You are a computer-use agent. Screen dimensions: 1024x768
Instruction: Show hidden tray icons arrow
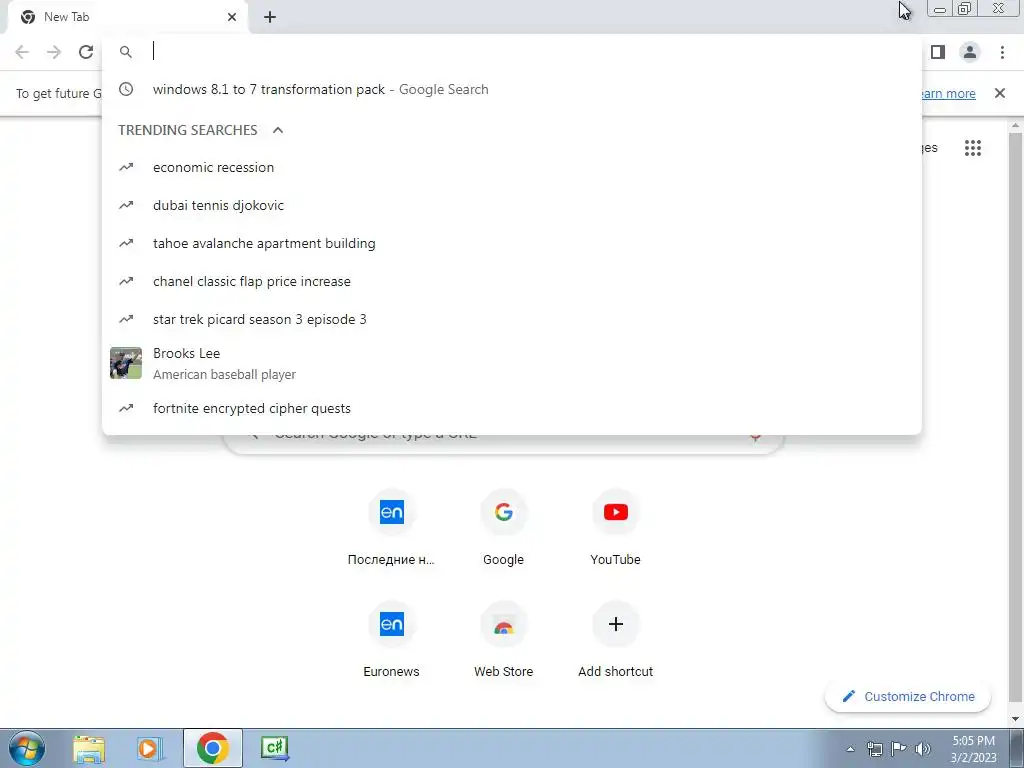point(850,749)
